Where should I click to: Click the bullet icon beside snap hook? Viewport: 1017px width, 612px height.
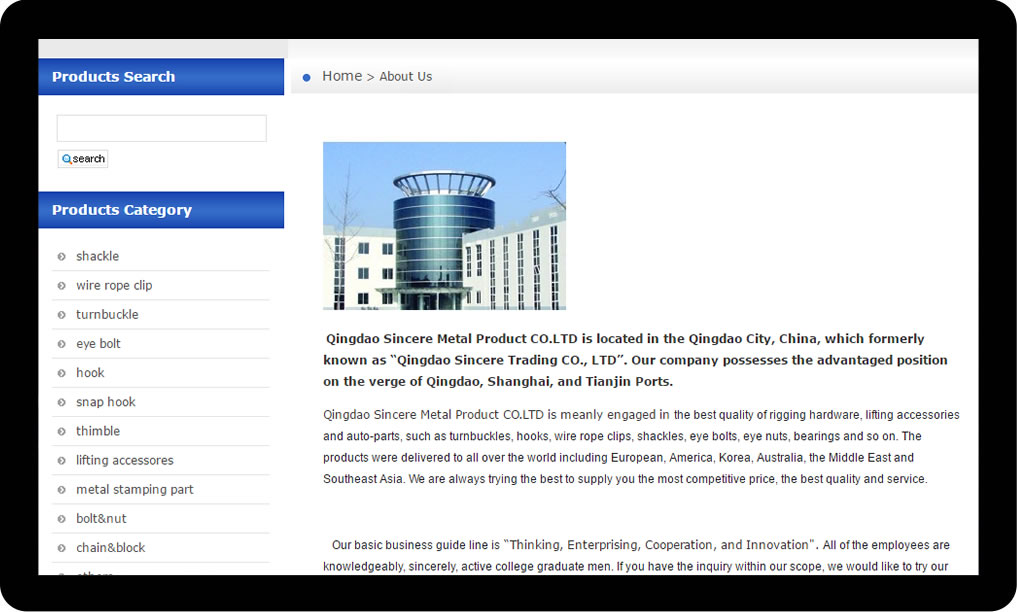[x=62, y=403]
